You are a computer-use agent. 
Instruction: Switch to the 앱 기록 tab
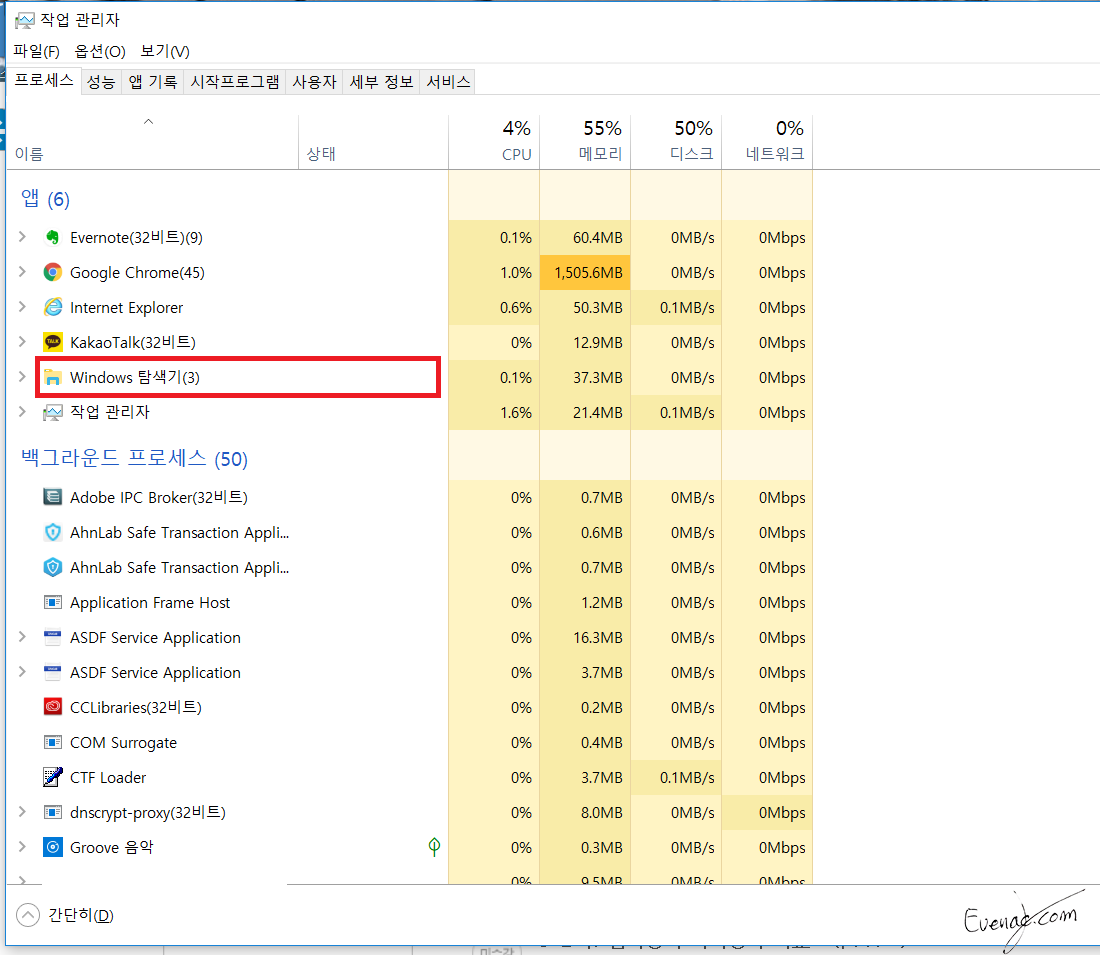(x=153, y=82)
